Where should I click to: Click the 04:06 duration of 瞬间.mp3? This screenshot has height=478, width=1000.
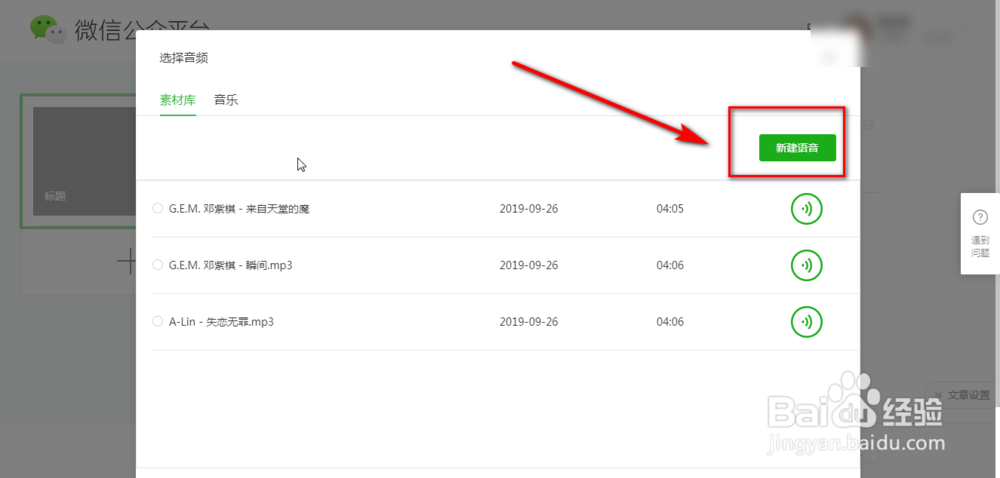click(x=670, y=265)
